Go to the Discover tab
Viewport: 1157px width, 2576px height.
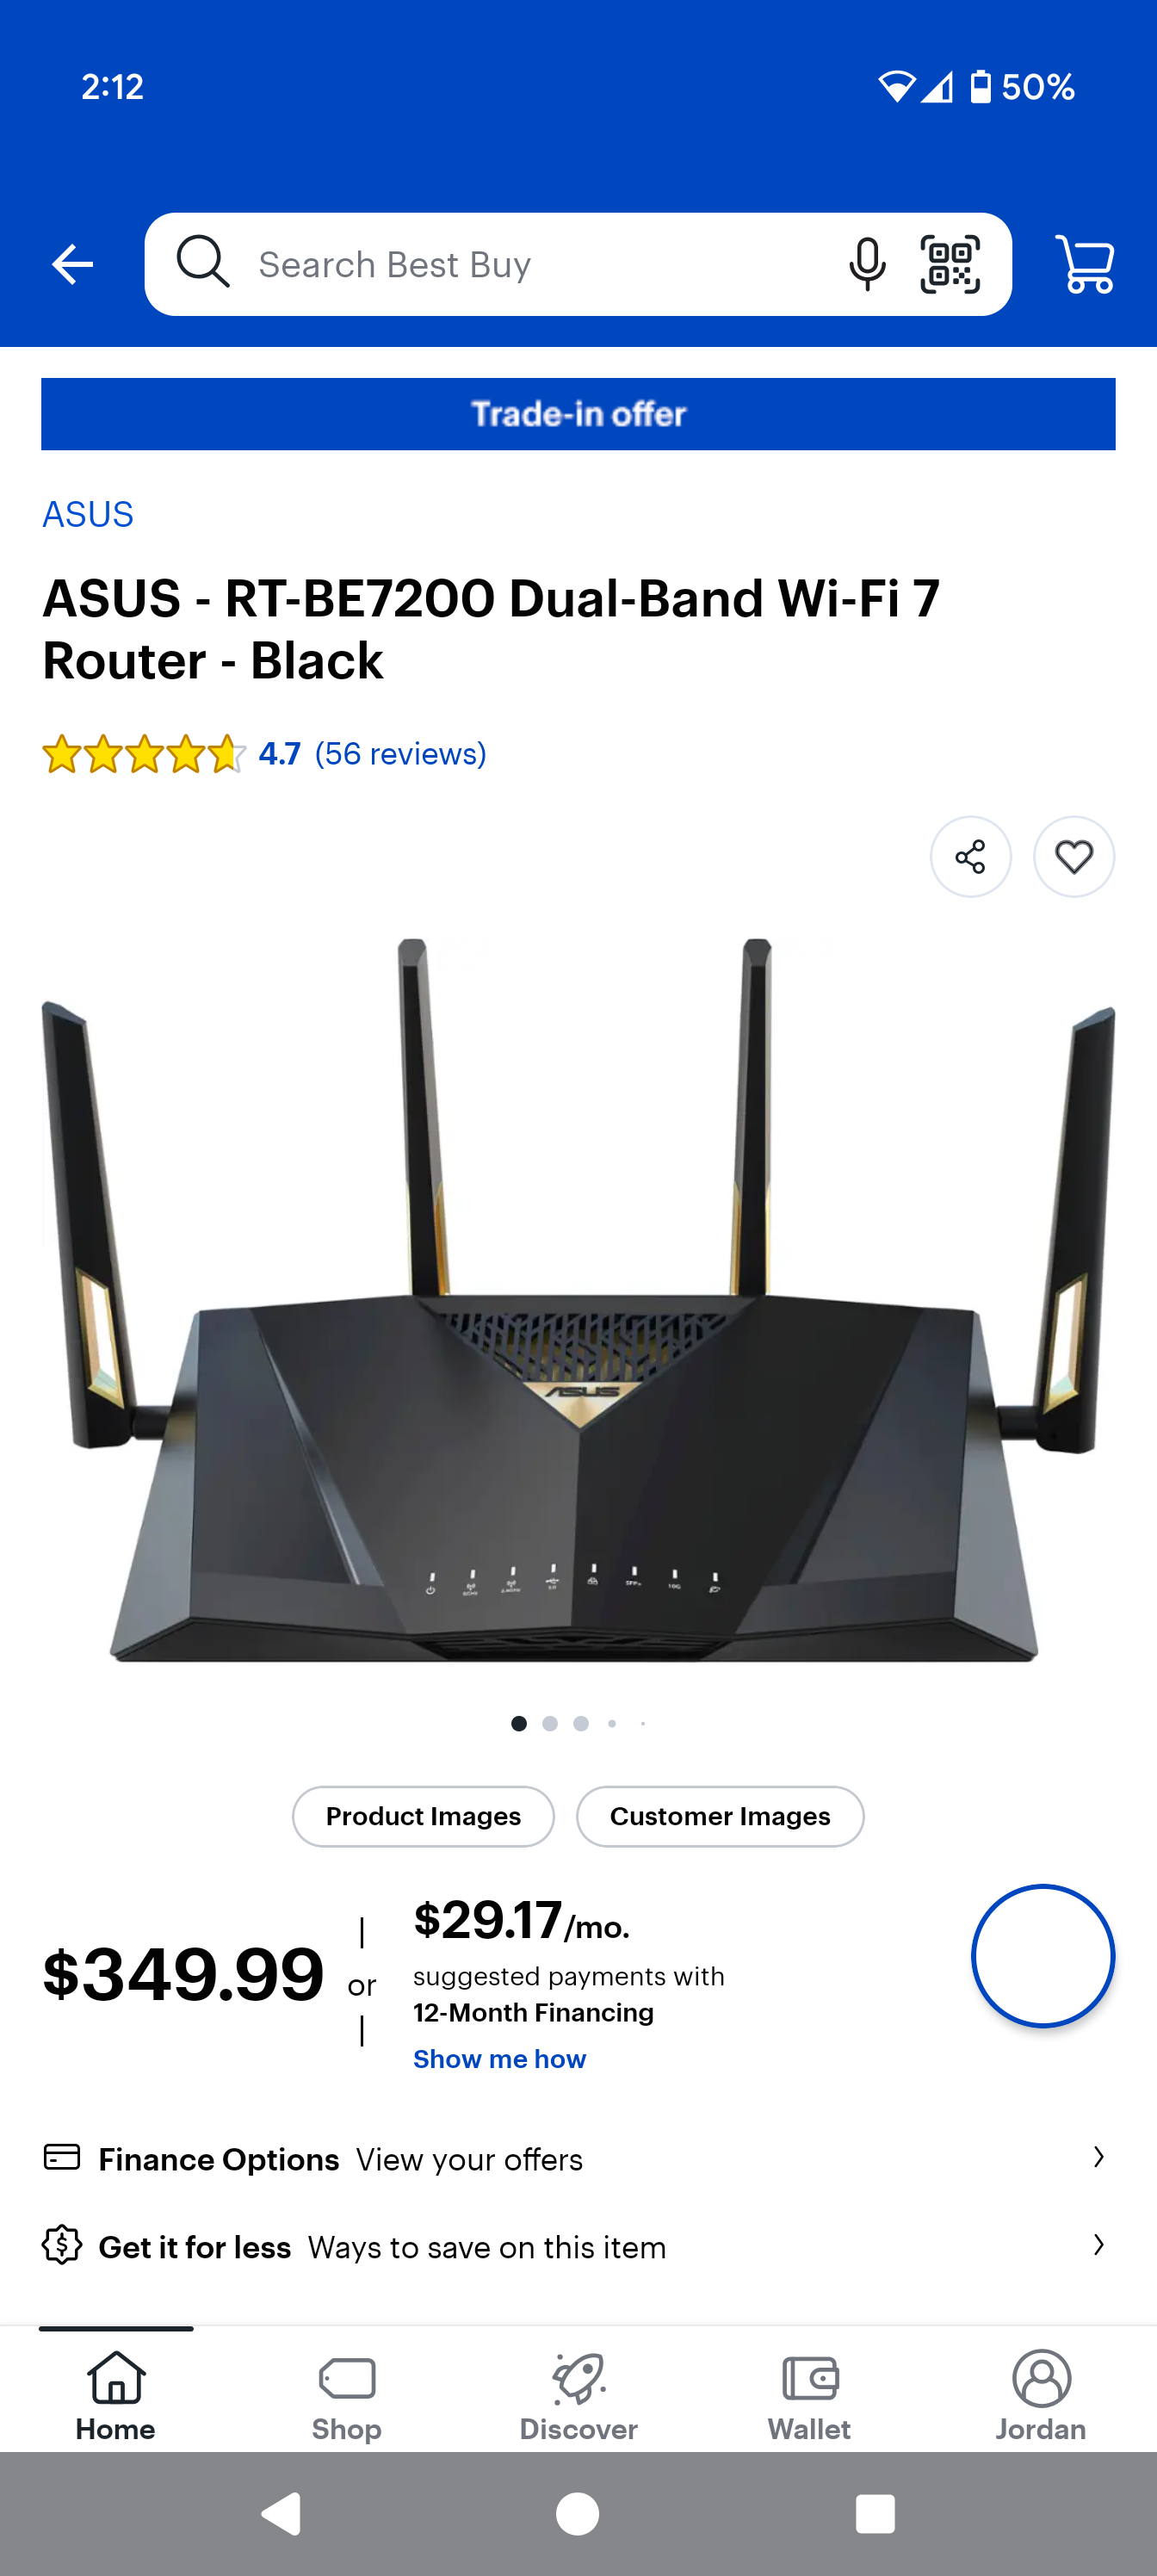coord(578,2396)
